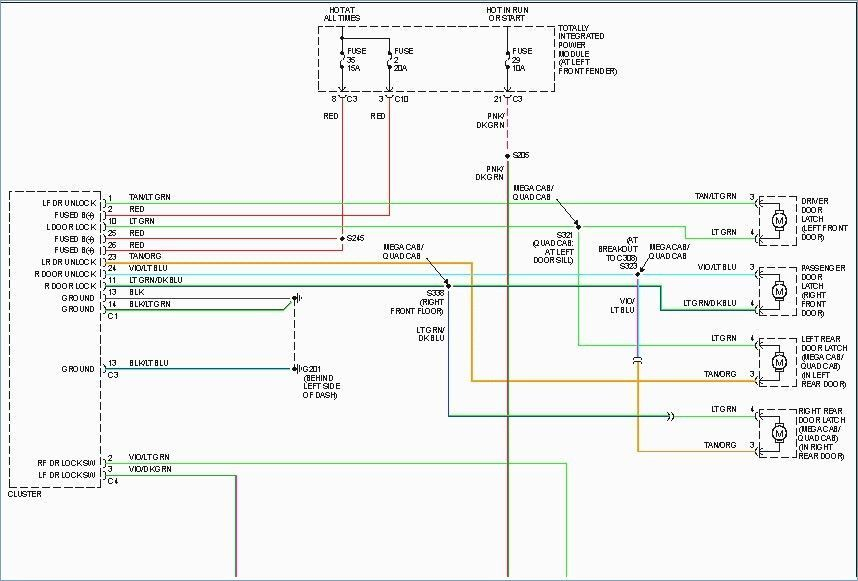Click 'TAN/ORG' label near Right Rear Door Latch
The height and width of the screenshot is (581, 858).
pos(720,445)
